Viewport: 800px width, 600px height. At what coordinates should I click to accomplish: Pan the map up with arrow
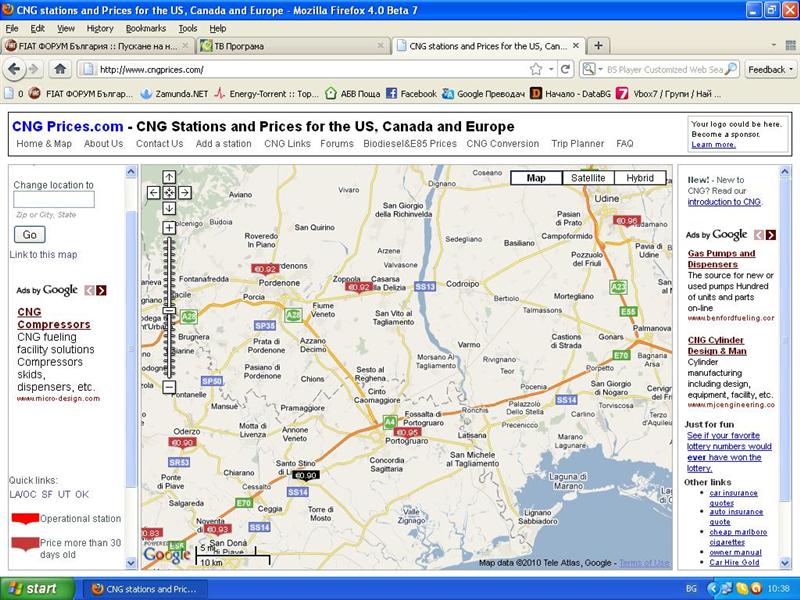click(x=169, y=177)
